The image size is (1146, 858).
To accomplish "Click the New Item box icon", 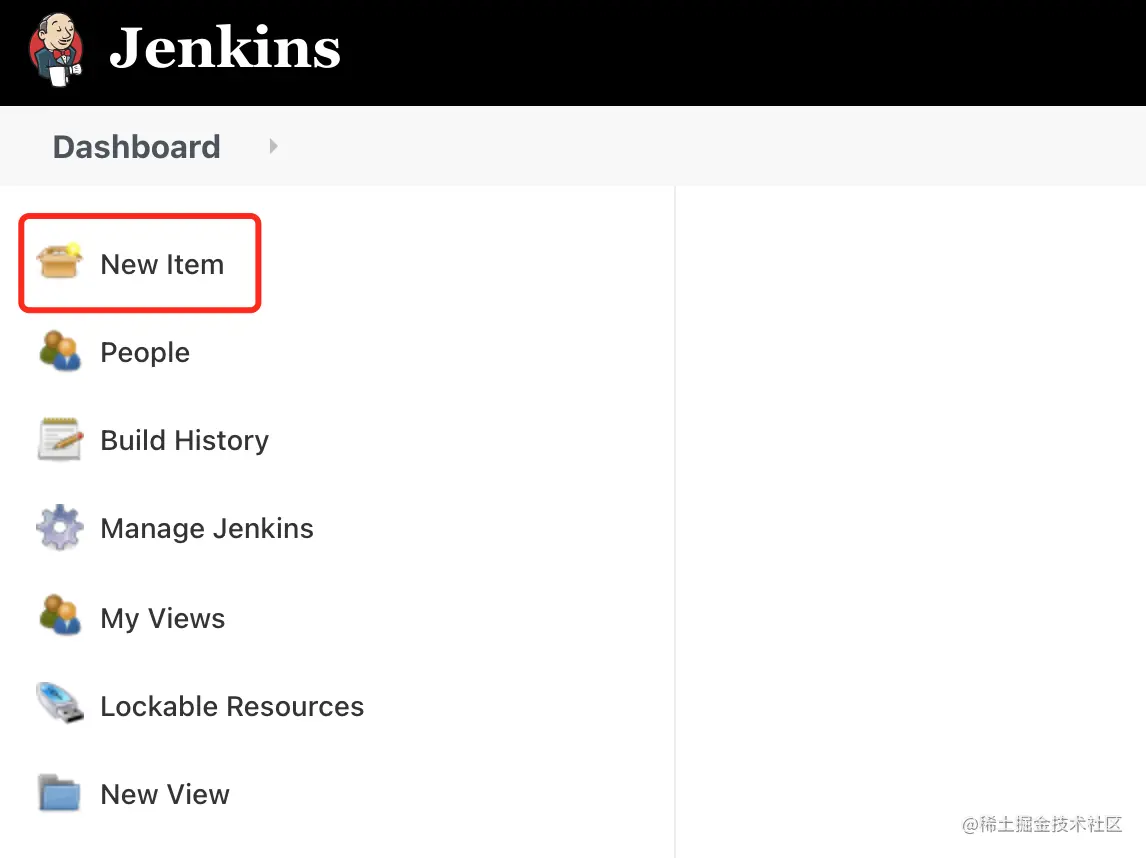I will tap(60, 264).
